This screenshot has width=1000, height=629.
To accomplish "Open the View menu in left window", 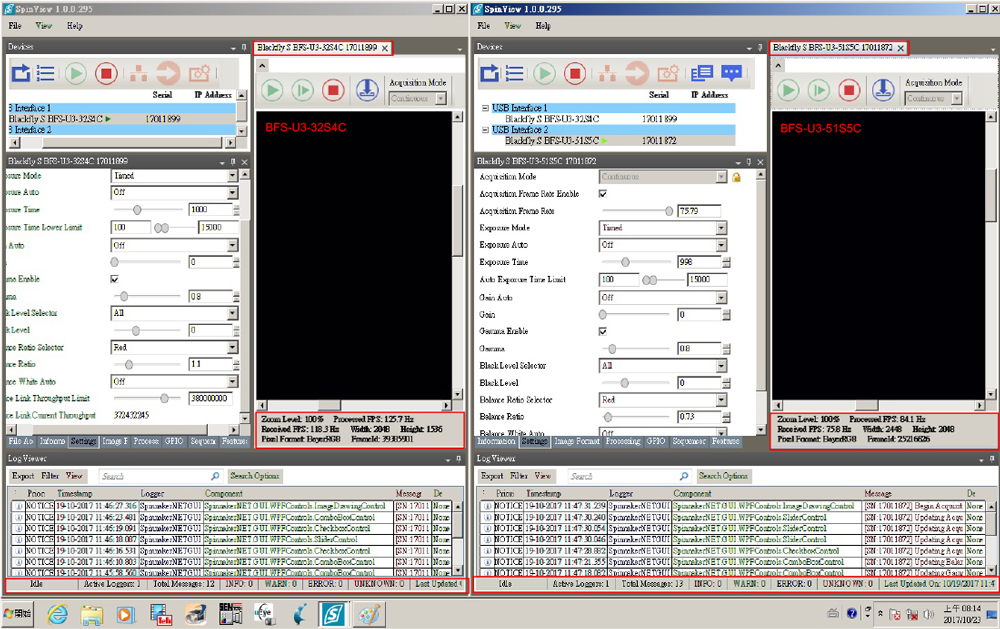I will [x=44, y=26].
